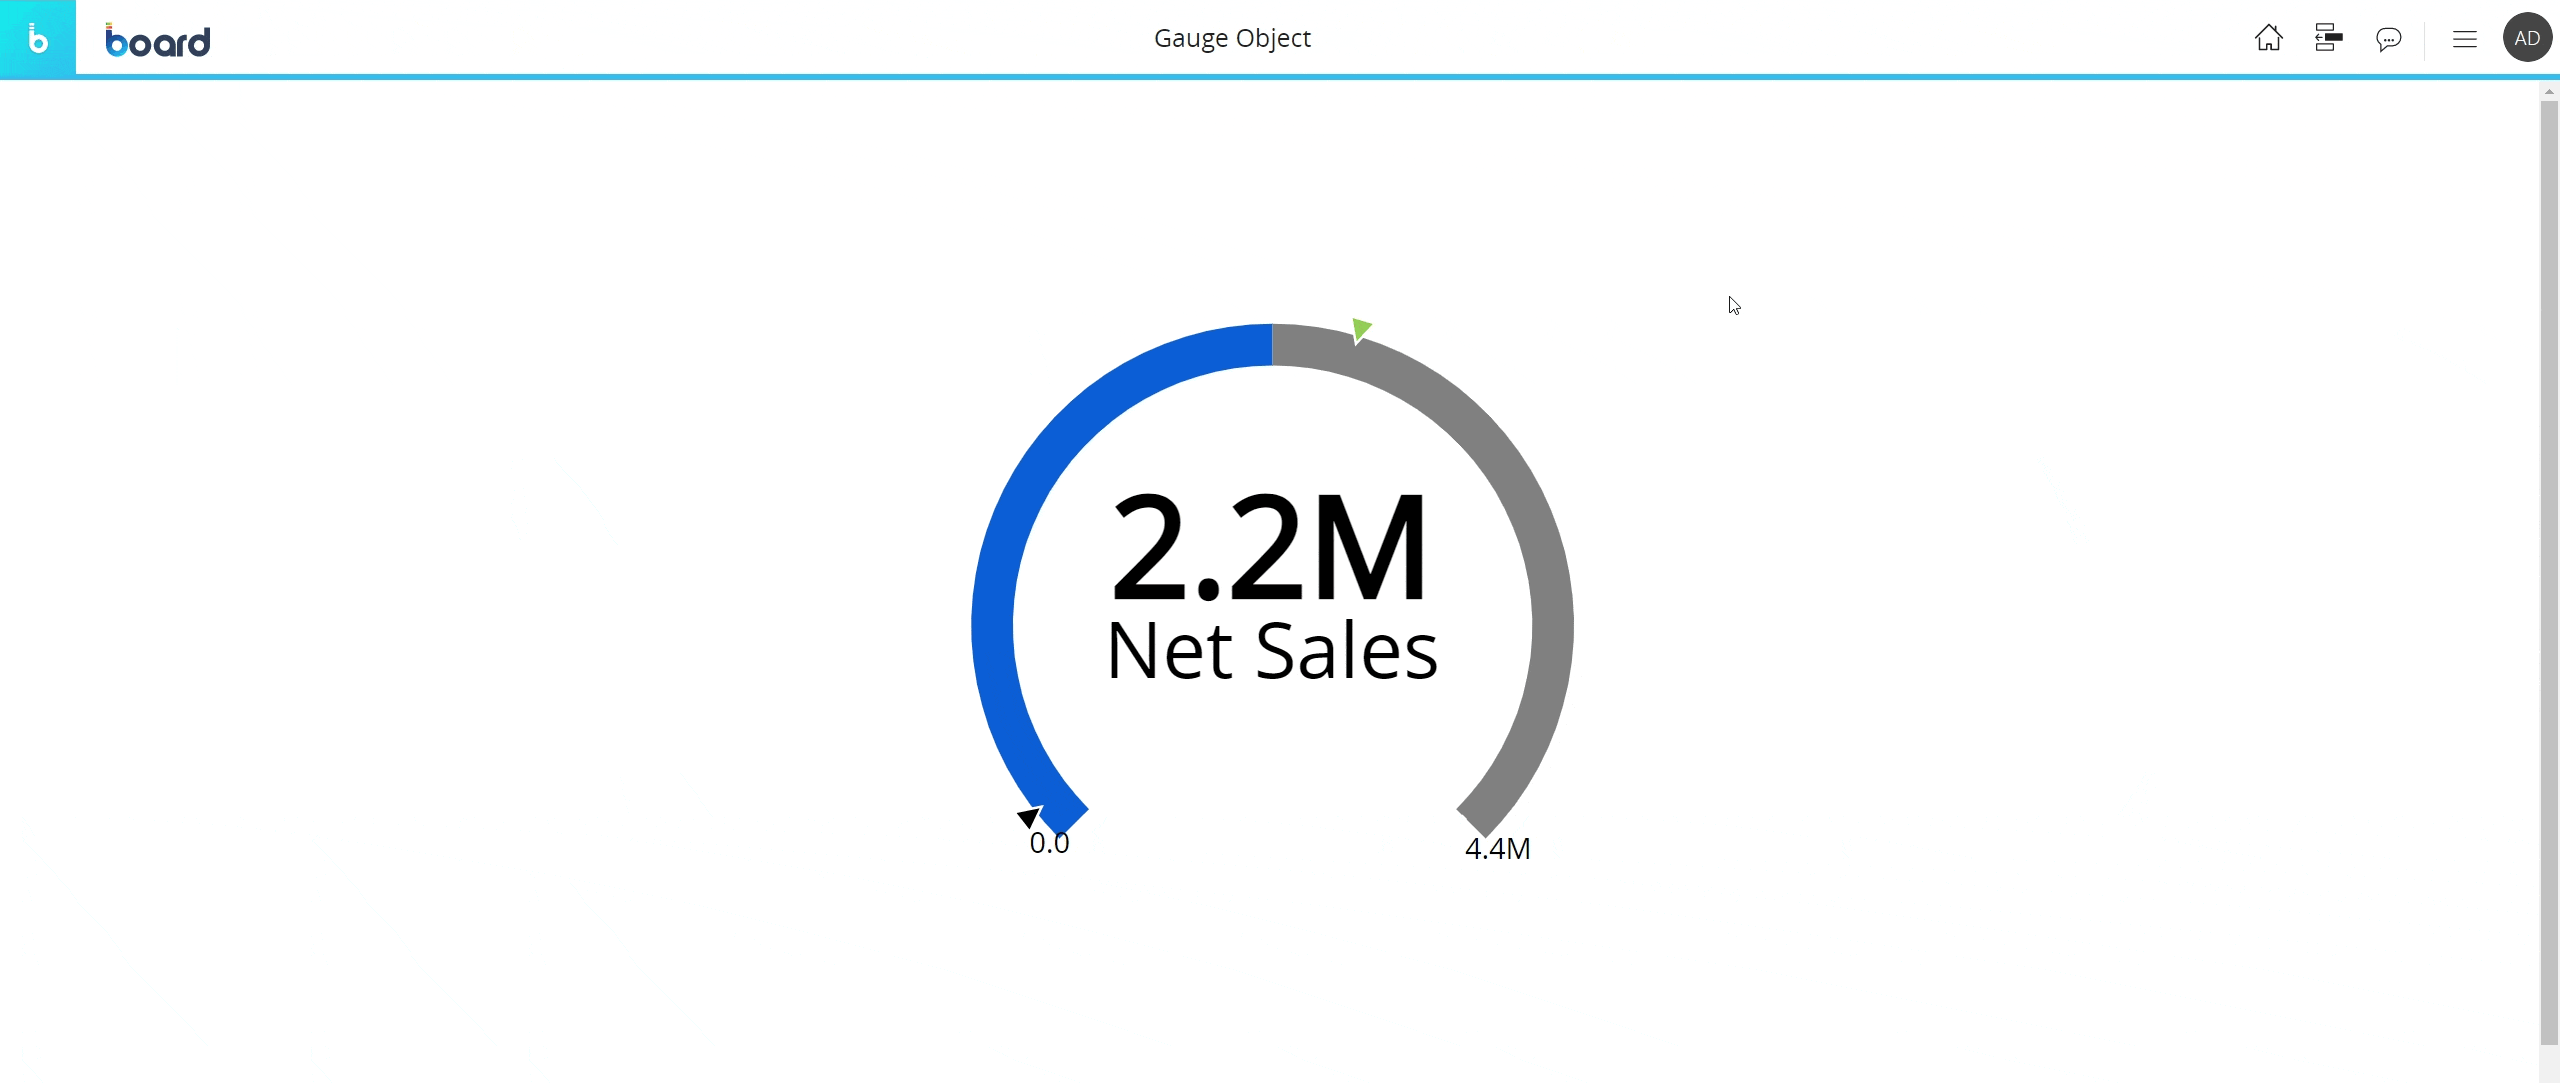Viewport: 2560px width, 1083px height.
Task: Click the Net Sales label
Action: (x=1272, y=651)
